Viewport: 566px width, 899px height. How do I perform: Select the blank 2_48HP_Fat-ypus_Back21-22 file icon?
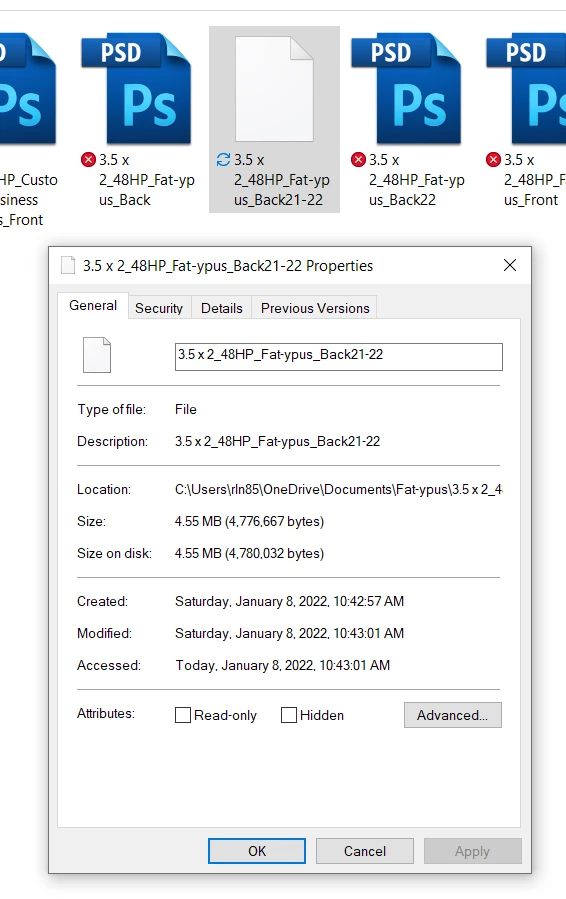pyautogui.click(x=274, y=89)
